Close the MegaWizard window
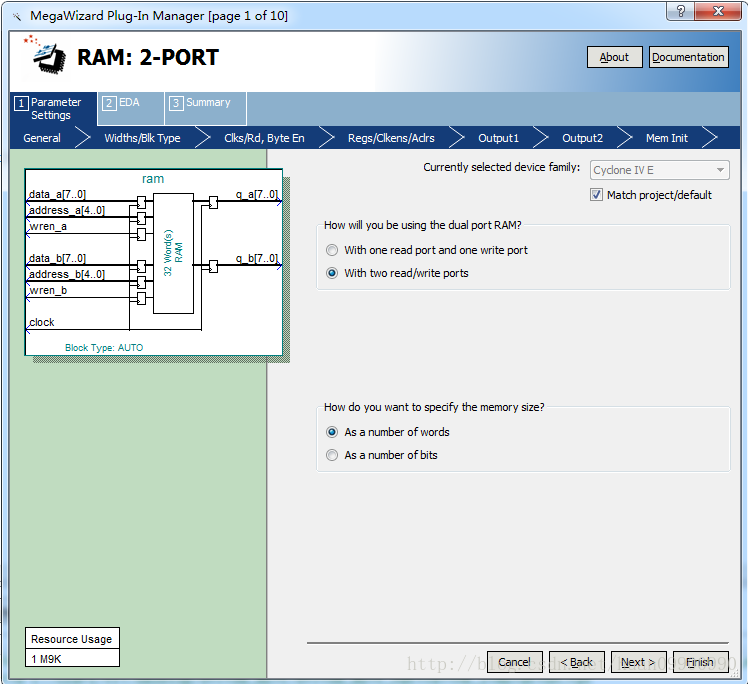The height and width of the screenshot is (684, 748). 718,11
